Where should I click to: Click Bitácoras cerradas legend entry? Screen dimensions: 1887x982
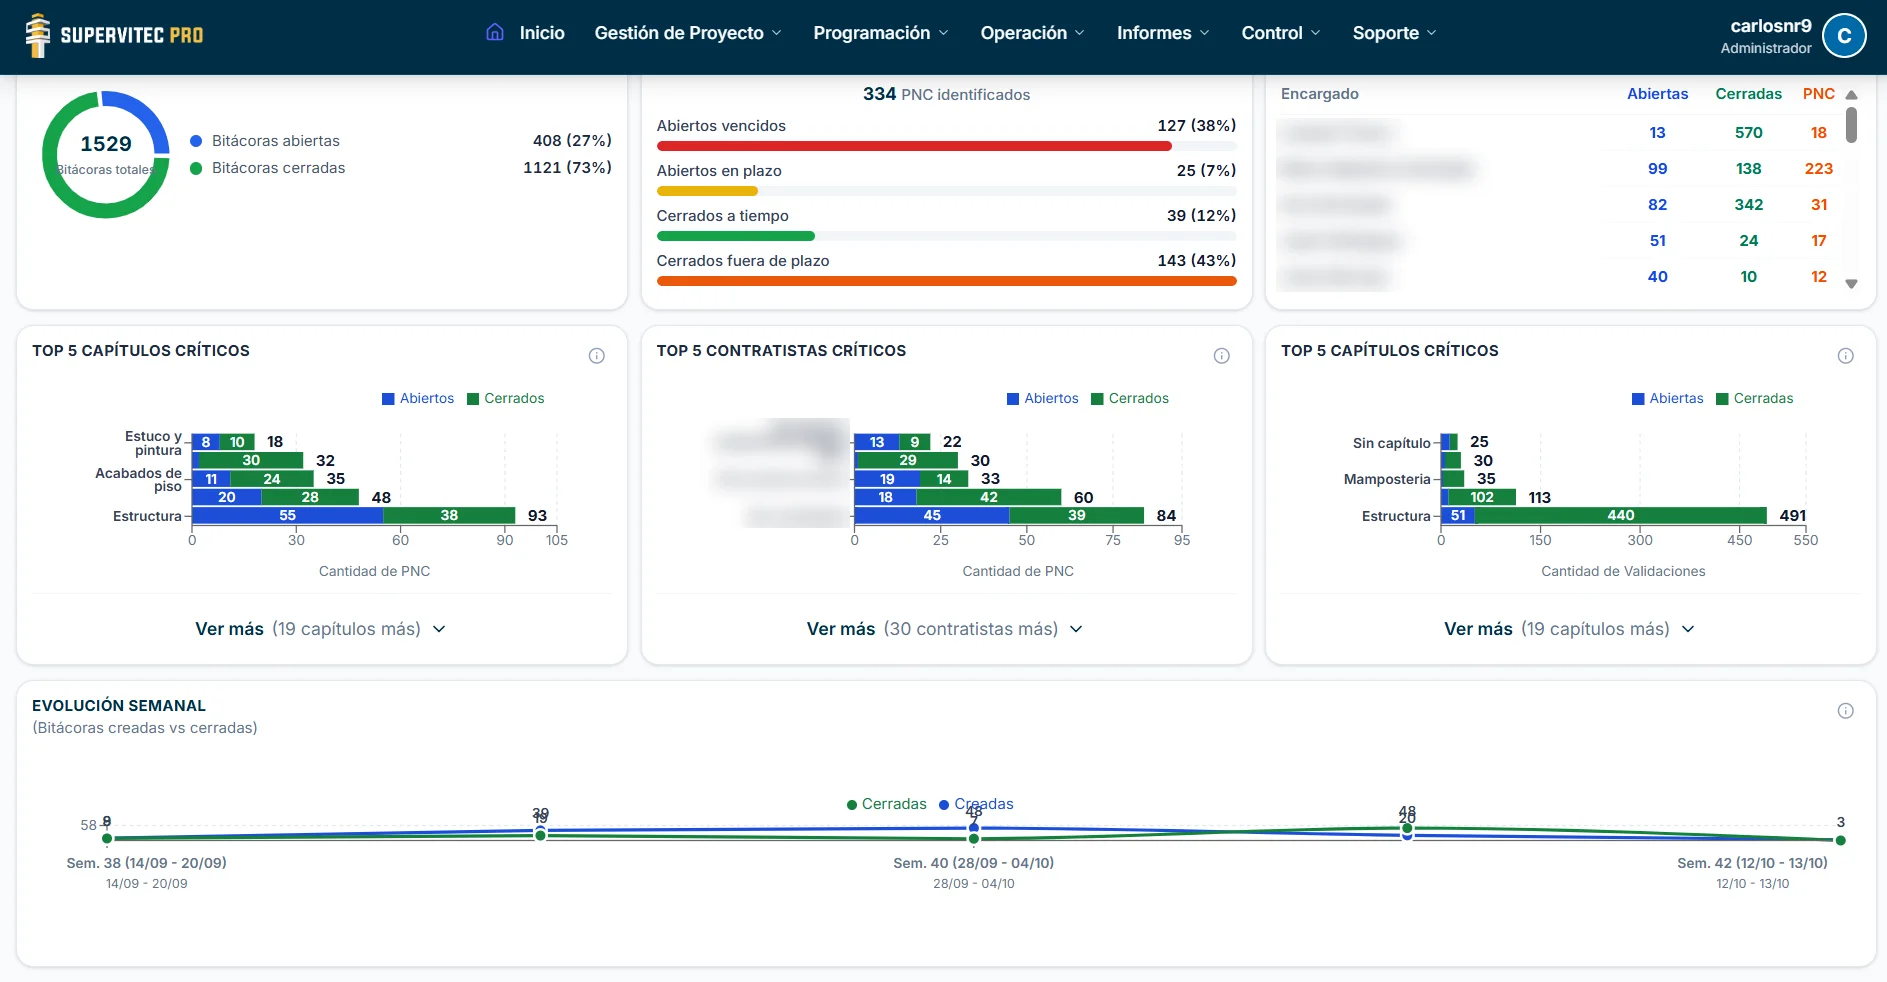[268, 168]
